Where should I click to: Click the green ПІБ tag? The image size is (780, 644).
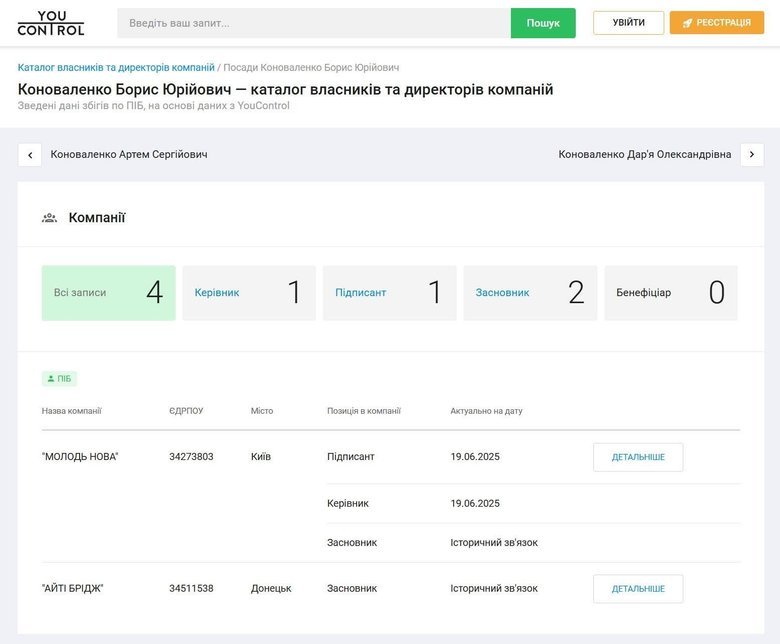tap(59, 378)
